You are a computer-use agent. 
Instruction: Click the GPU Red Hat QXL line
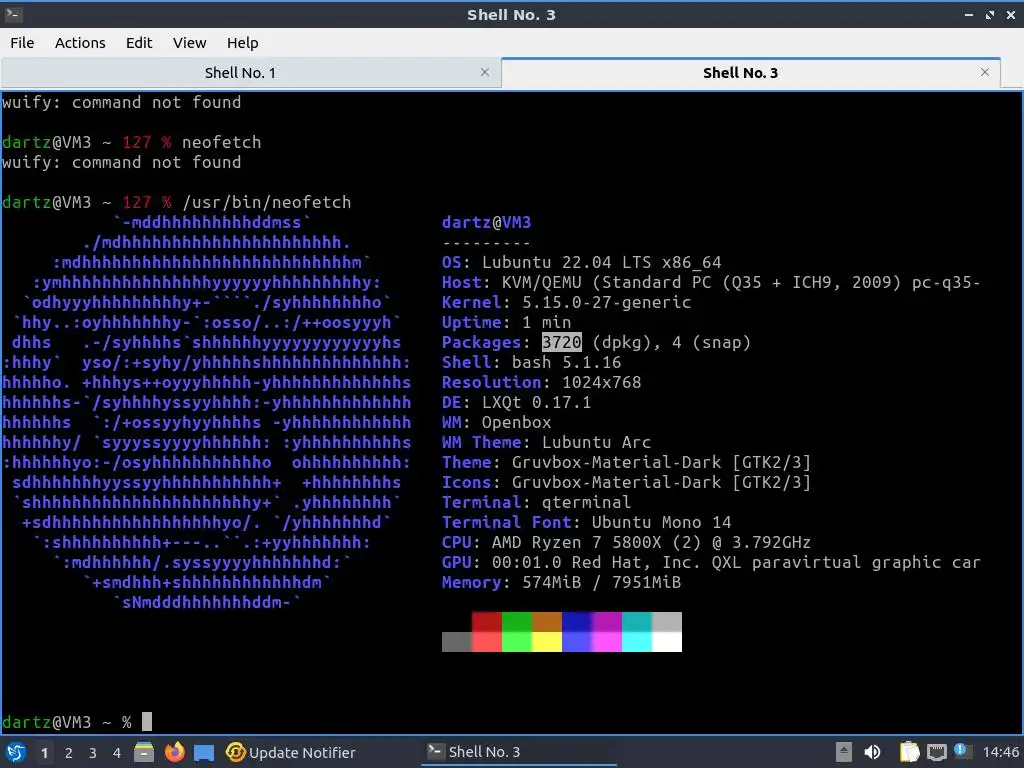pos(711,562)
